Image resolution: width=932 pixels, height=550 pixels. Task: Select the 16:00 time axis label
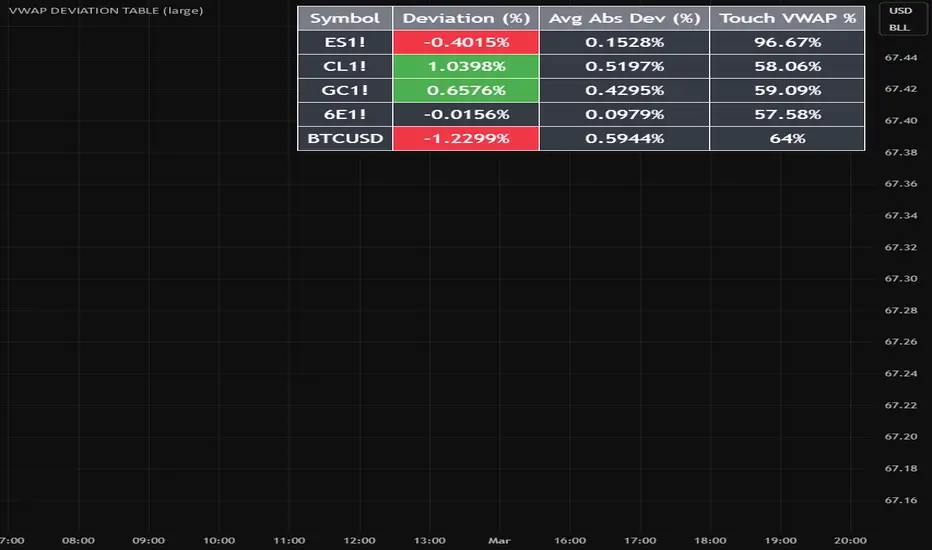pos(569,540)
